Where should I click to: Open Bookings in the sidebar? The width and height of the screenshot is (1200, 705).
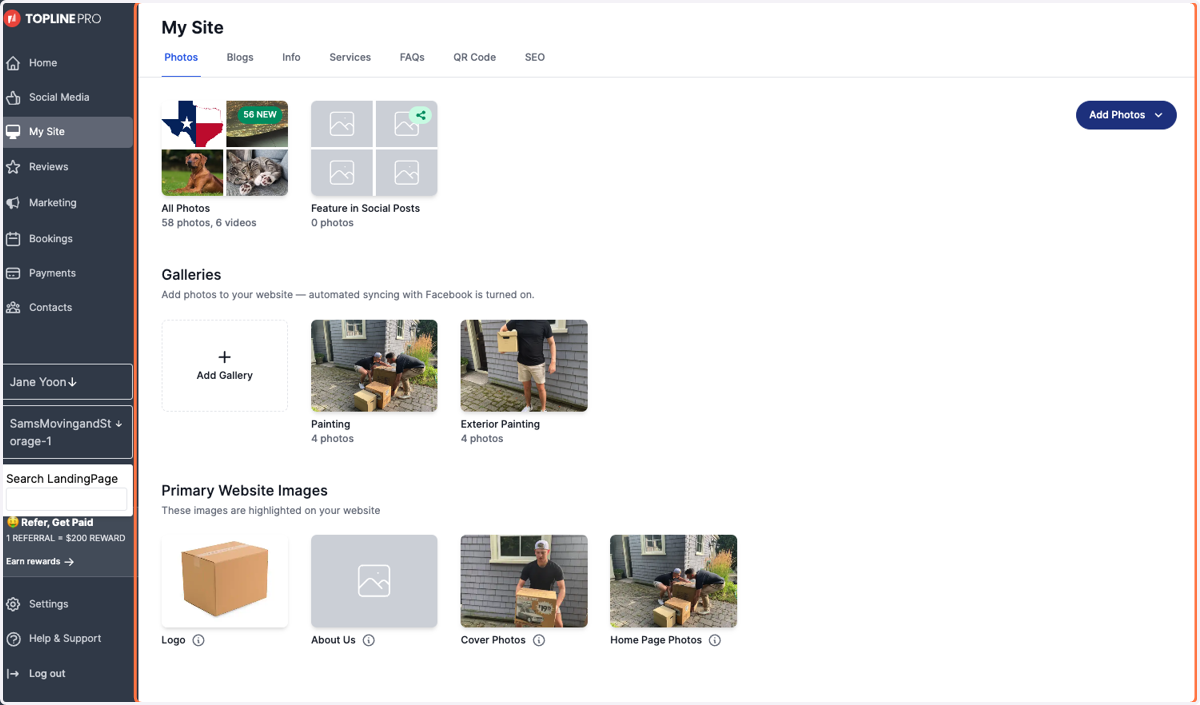[x=68, y=239]
